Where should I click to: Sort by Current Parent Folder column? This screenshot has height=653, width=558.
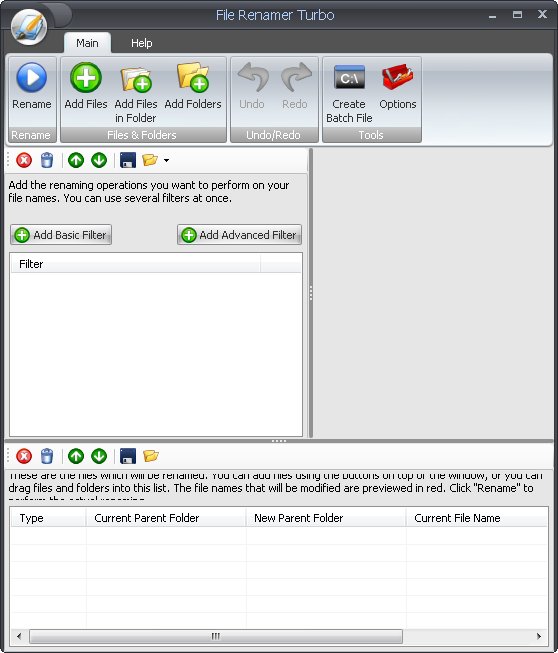click(x=166, y=518)
